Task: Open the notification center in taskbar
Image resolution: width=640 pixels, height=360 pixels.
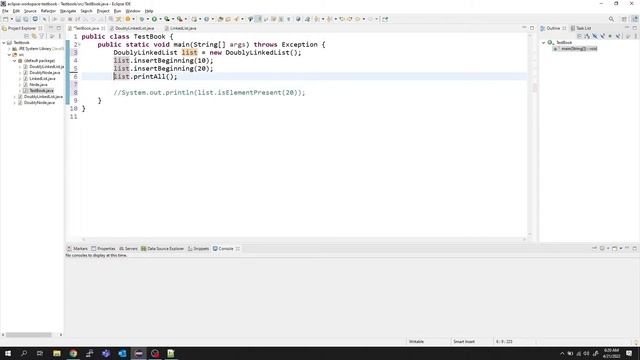Action: (x=629, y=353)
